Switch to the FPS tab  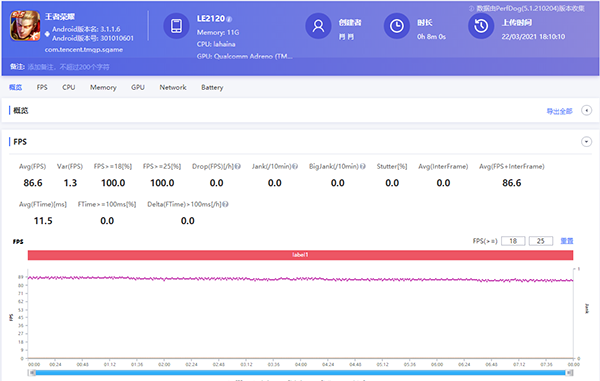coord(42,87)
